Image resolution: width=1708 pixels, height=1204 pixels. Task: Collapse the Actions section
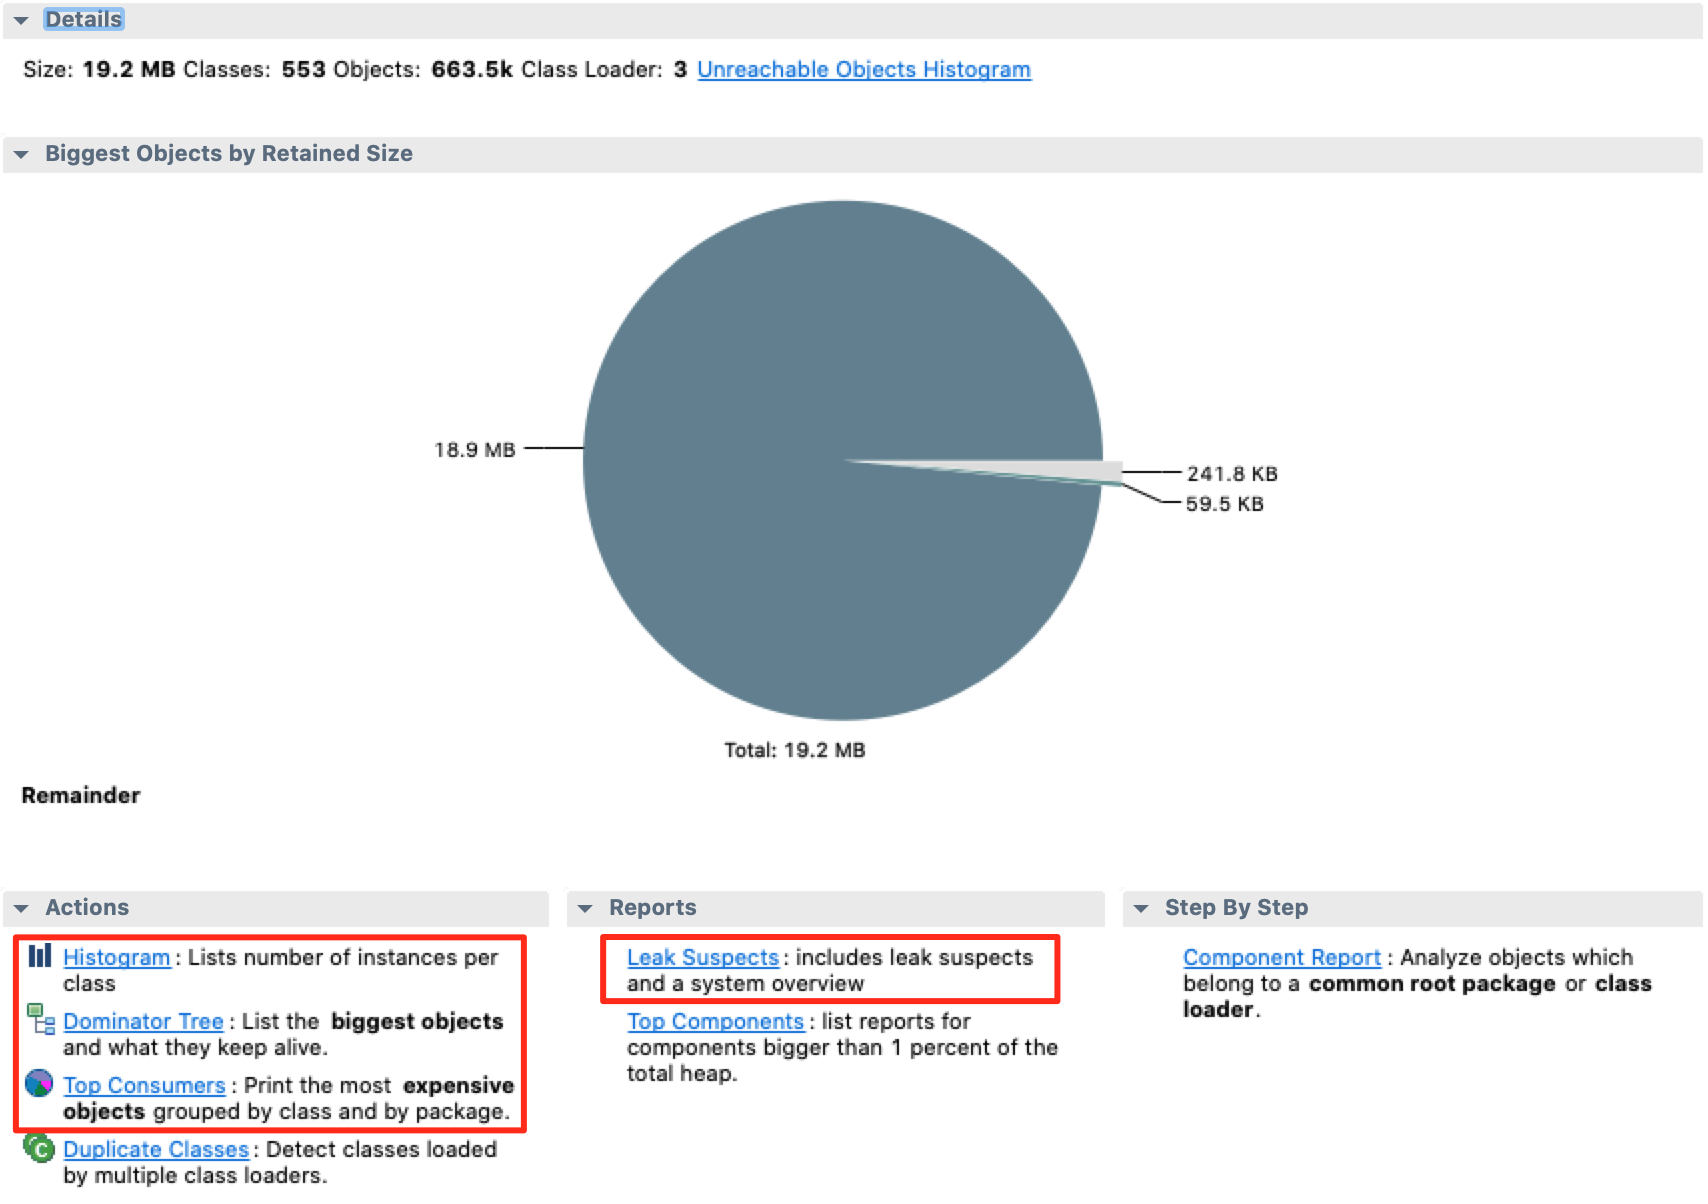click(21, 908)
